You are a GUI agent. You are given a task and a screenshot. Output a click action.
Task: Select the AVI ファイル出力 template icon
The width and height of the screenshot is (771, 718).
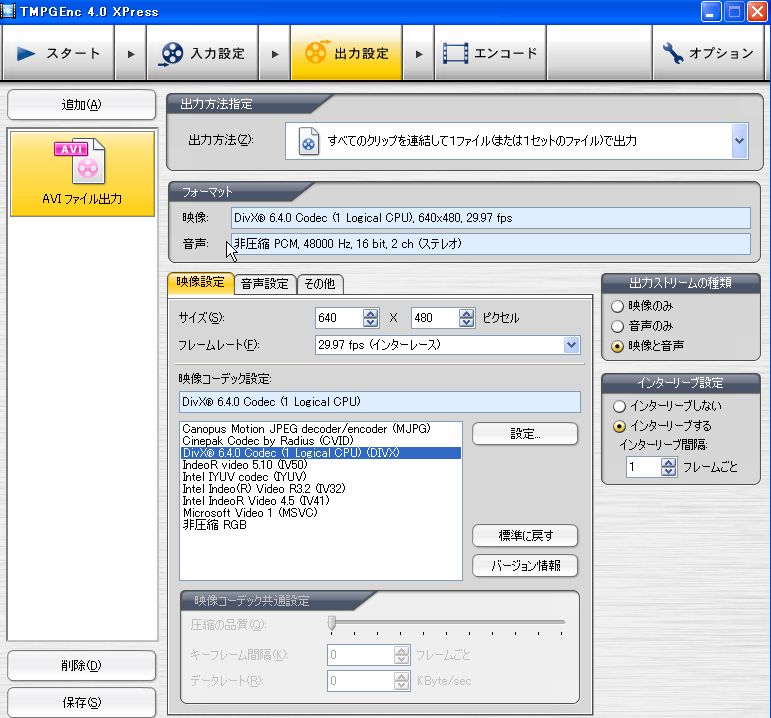[x=83, y=173]
